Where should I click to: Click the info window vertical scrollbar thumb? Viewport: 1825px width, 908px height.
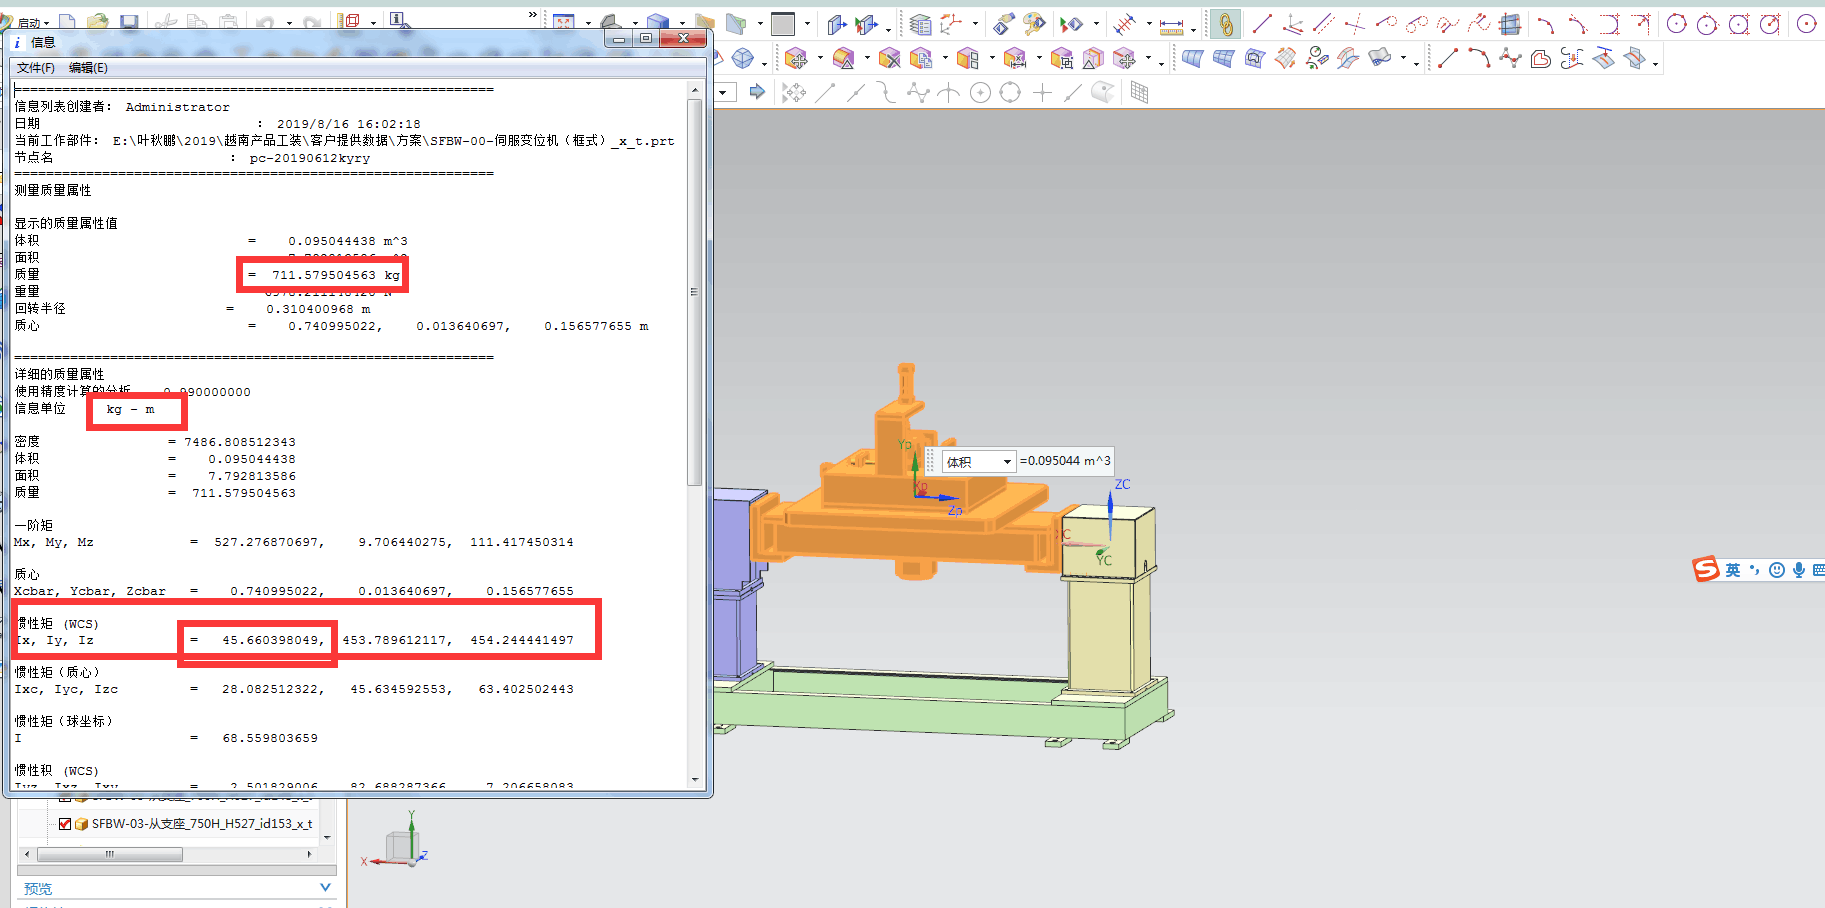695,290
